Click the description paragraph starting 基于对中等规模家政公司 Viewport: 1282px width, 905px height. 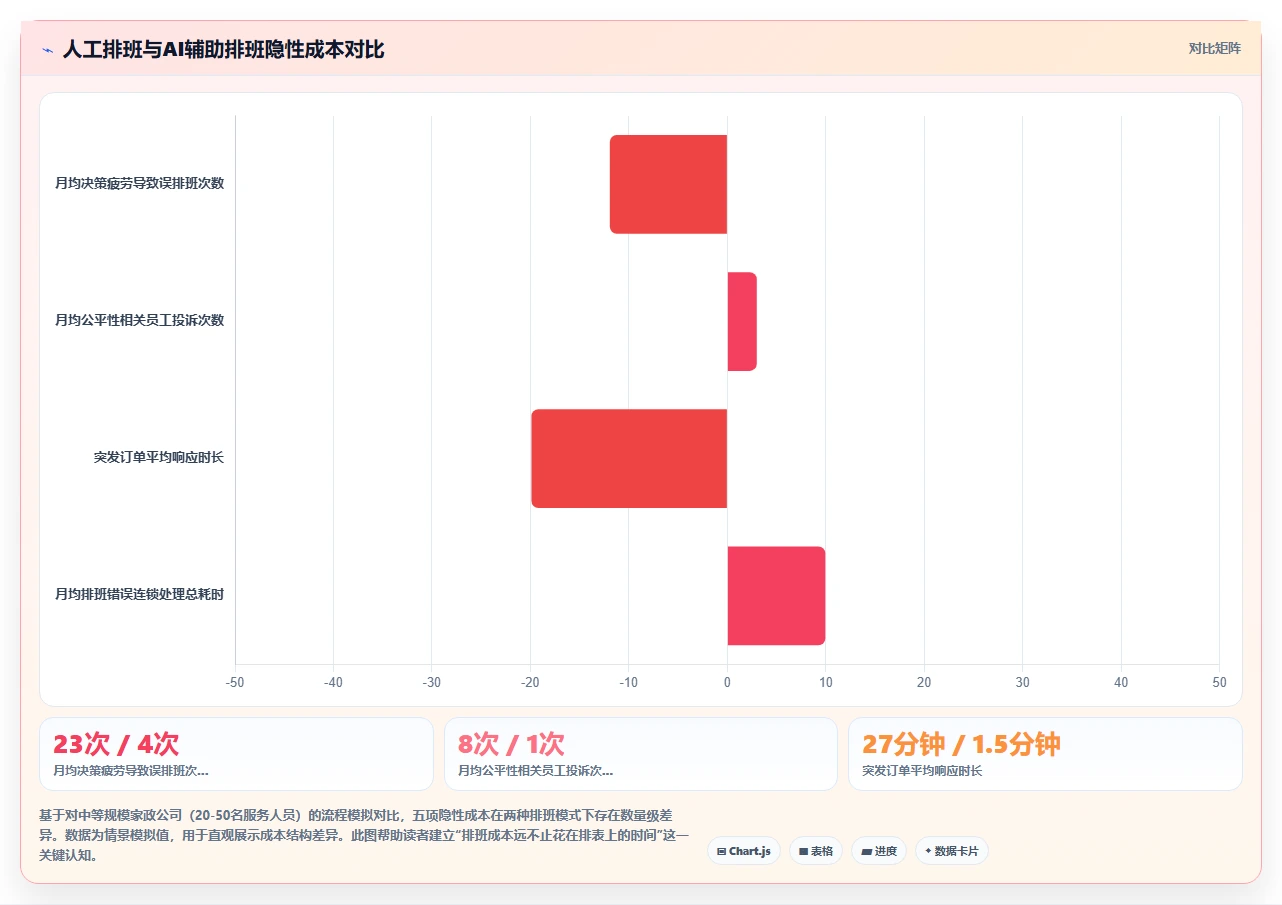[x=364, y=835]
